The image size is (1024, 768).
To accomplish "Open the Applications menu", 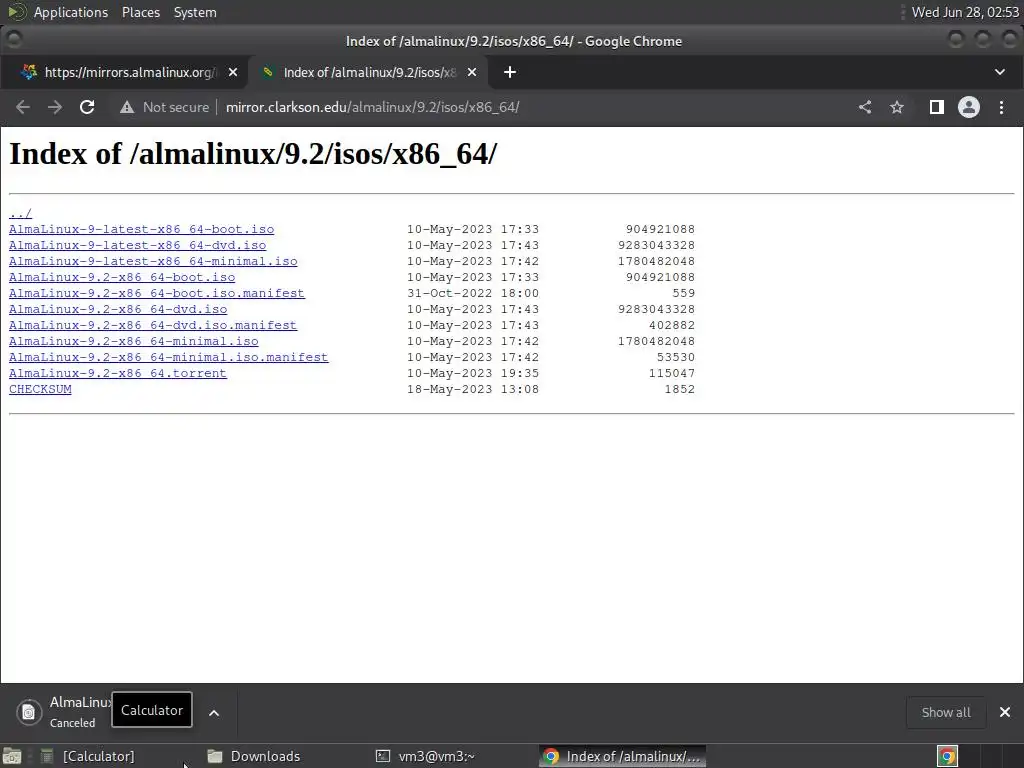I will pos(71,12).
